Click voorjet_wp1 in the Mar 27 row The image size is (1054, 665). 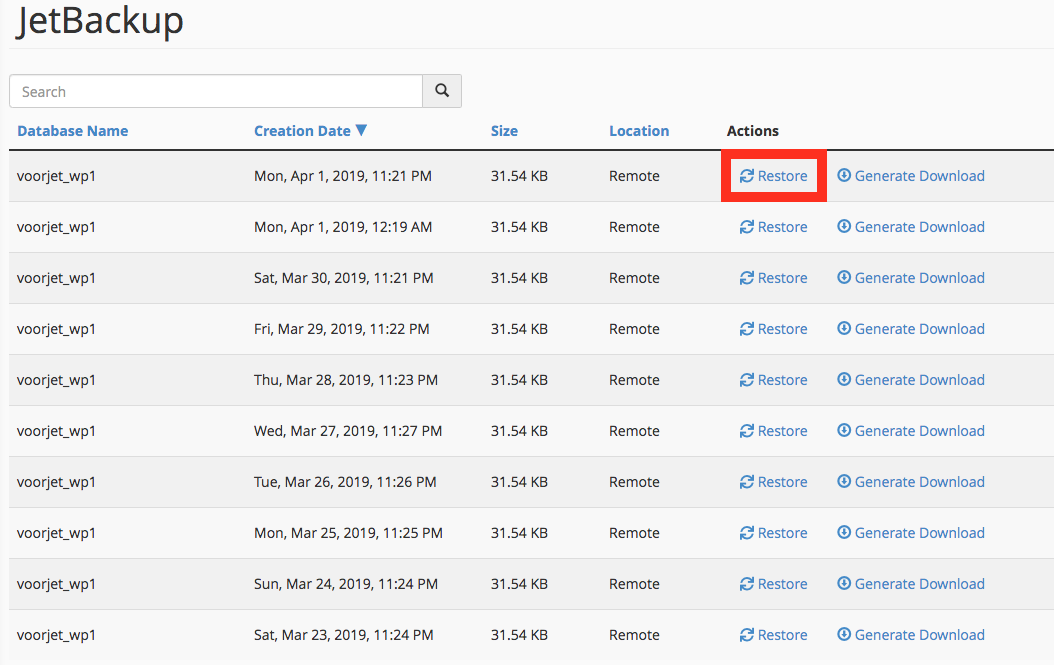[x=56, y=431]
